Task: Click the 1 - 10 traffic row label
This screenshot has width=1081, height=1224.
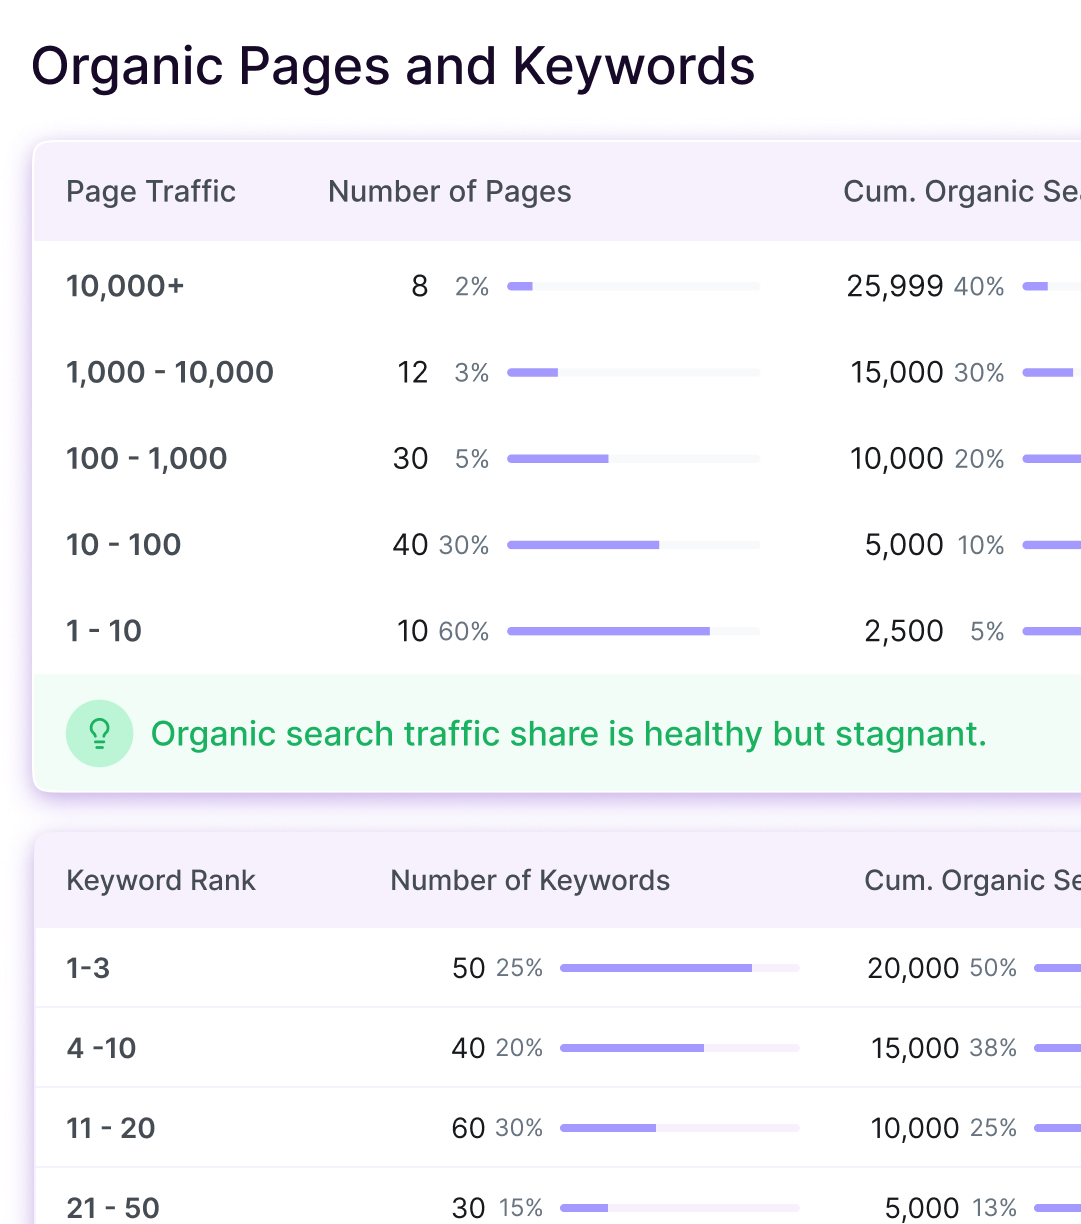Action: coord(104,631)
